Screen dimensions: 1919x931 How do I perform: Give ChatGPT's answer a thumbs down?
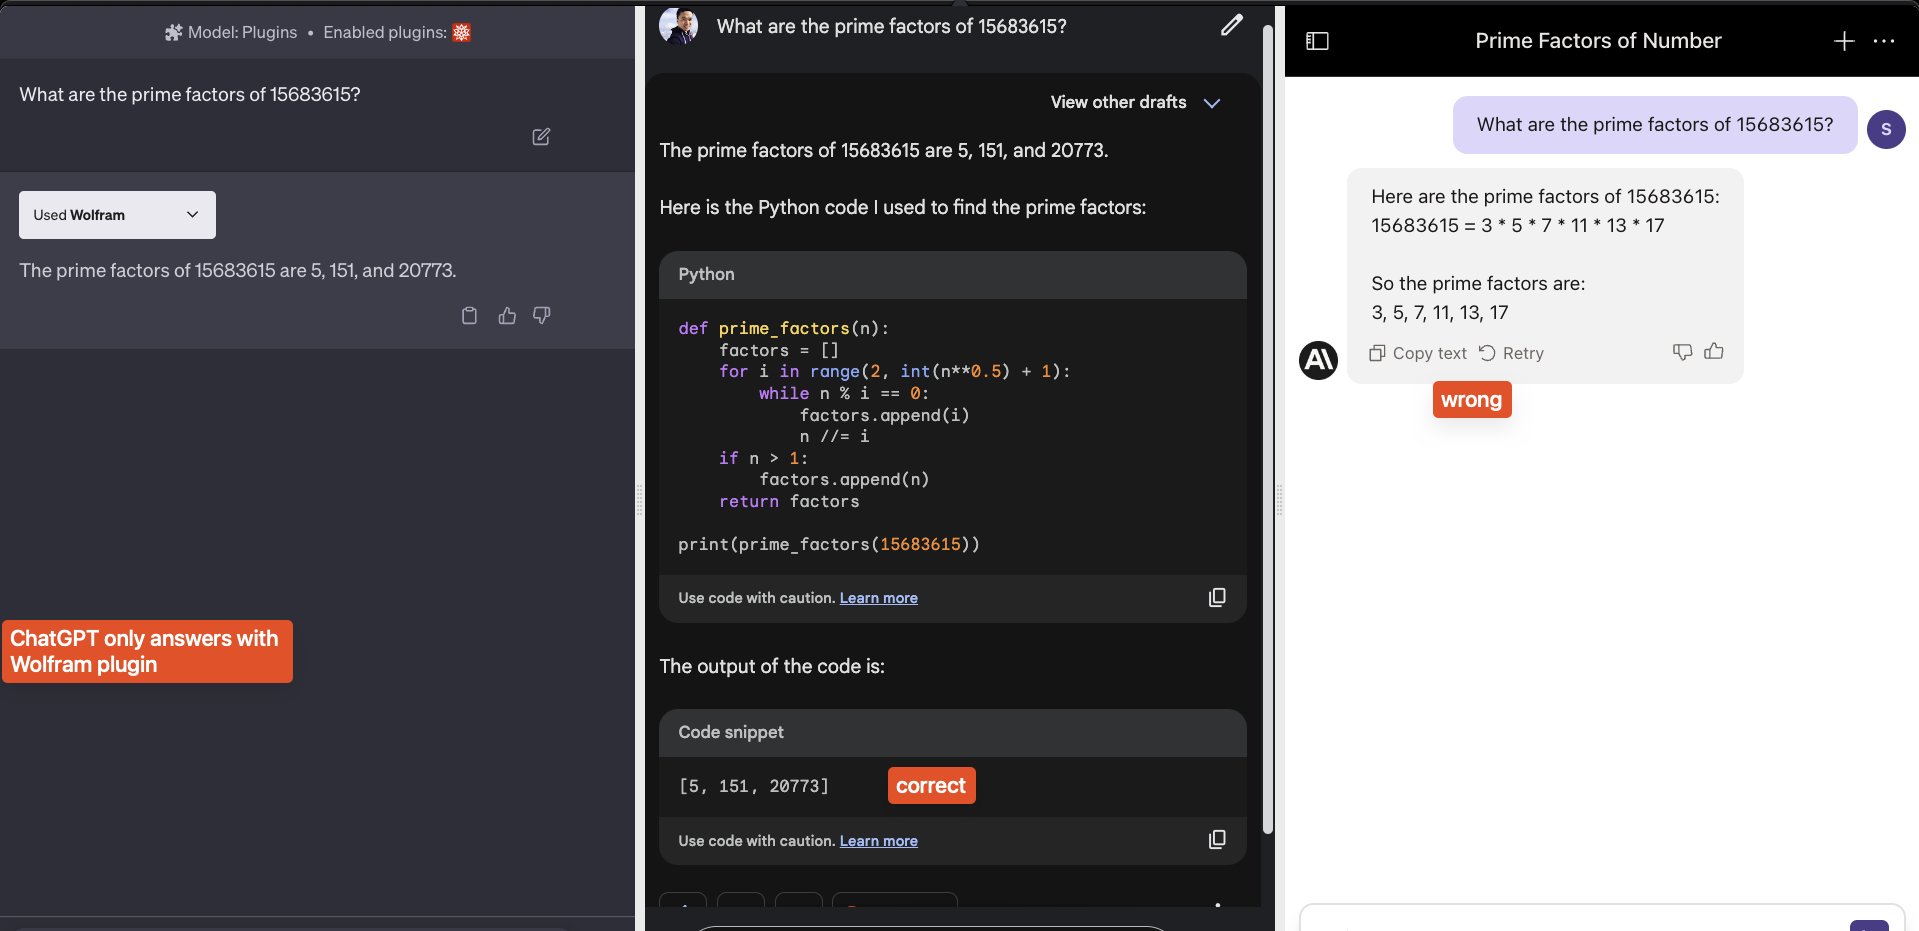540,315
